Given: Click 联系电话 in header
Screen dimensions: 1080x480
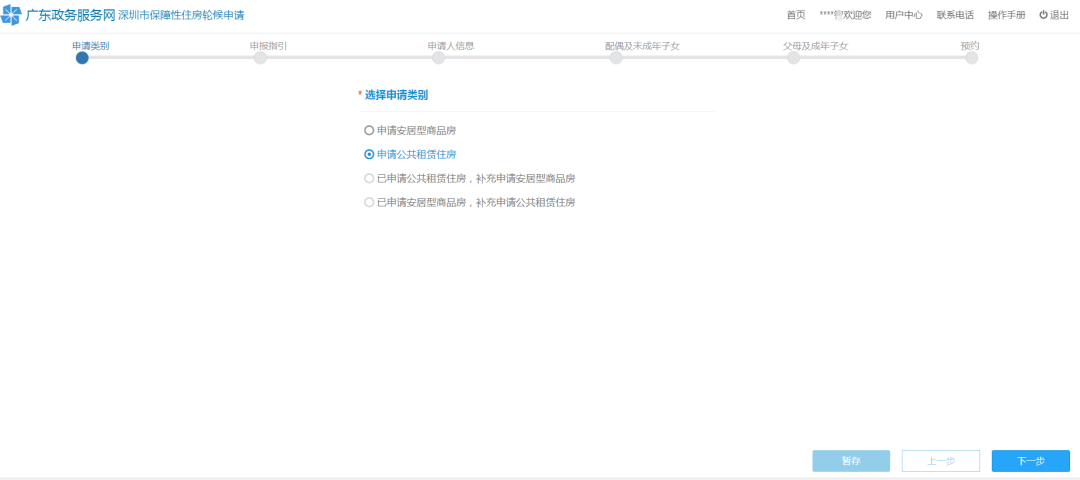Looking at the screenshot, I should [x=955, y=15].
